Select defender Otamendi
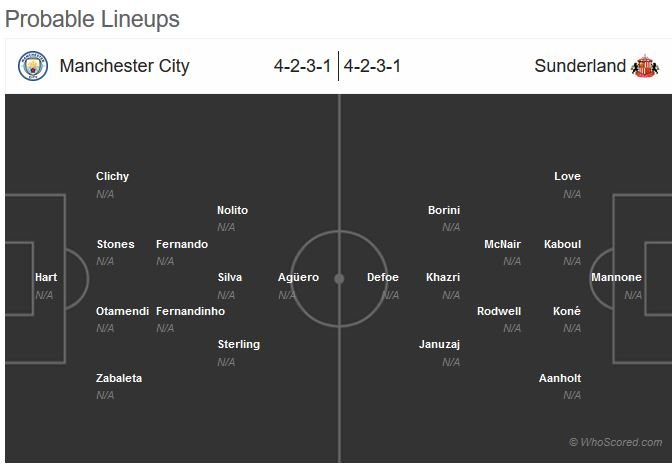 coord(123,311)
